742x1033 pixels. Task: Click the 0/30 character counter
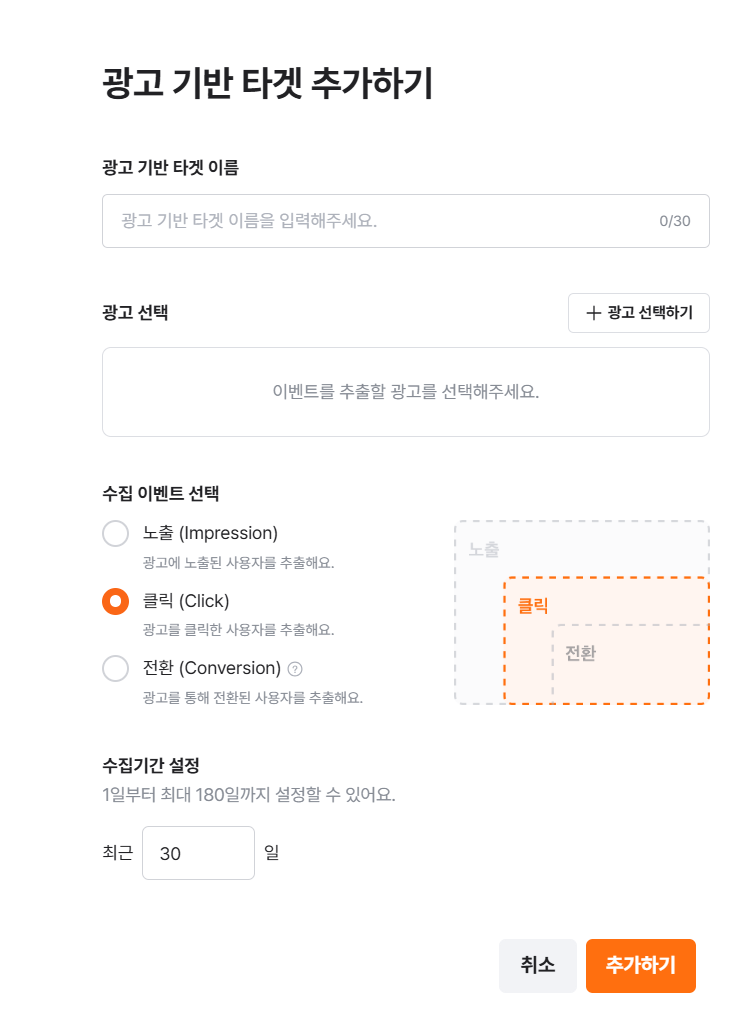point(675,221)
